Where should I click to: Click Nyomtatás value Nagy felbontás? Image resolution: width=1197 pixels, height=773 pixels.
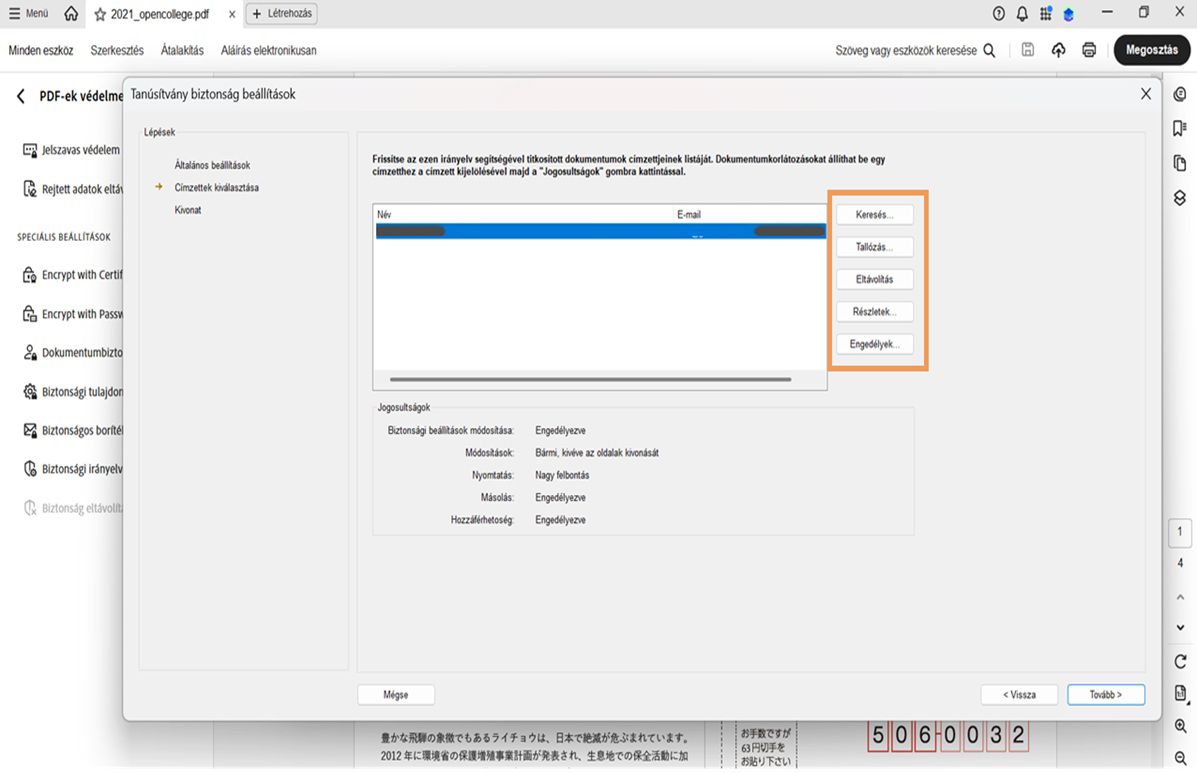(x=562, y=475)
